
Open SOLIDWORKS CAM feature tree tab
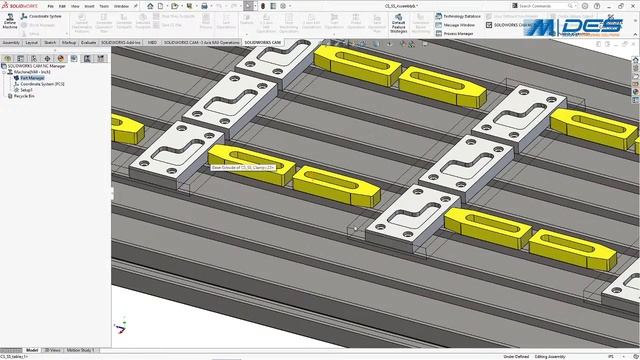point(74,59)
